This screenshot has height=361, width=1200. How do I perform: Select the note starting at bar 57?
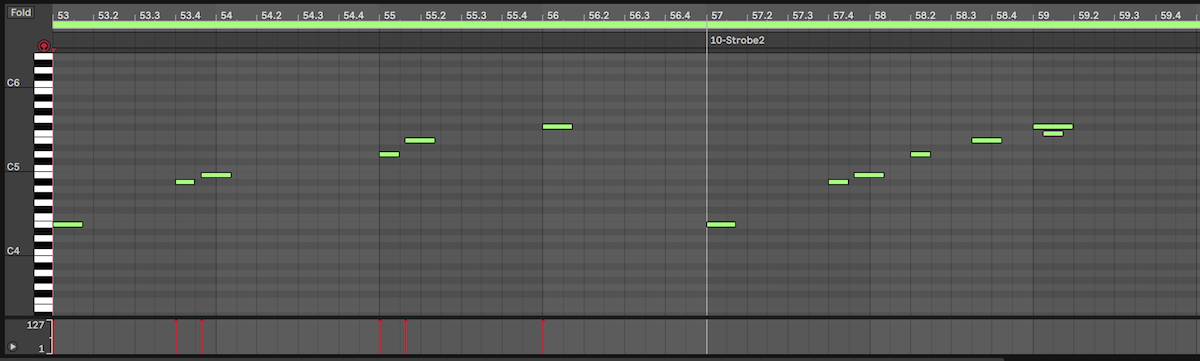click(721, 224)
